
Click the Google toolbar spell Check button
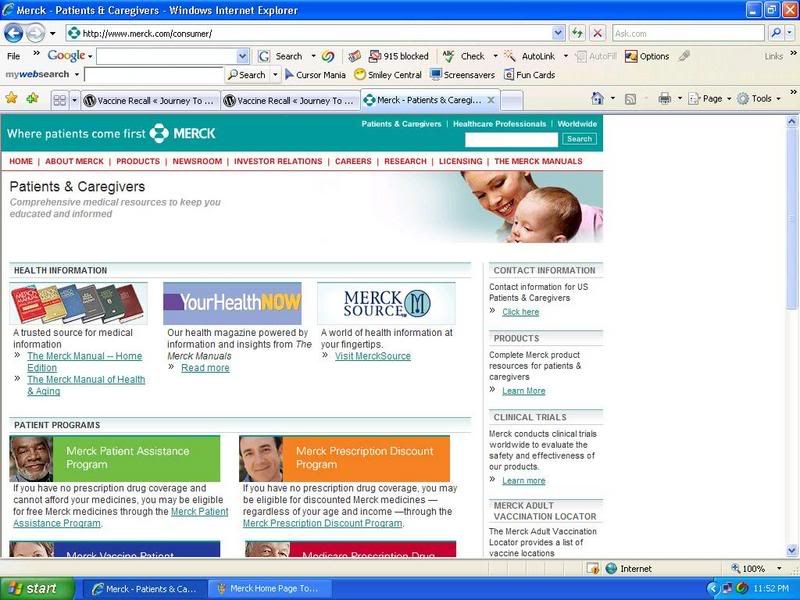point(464,56)
